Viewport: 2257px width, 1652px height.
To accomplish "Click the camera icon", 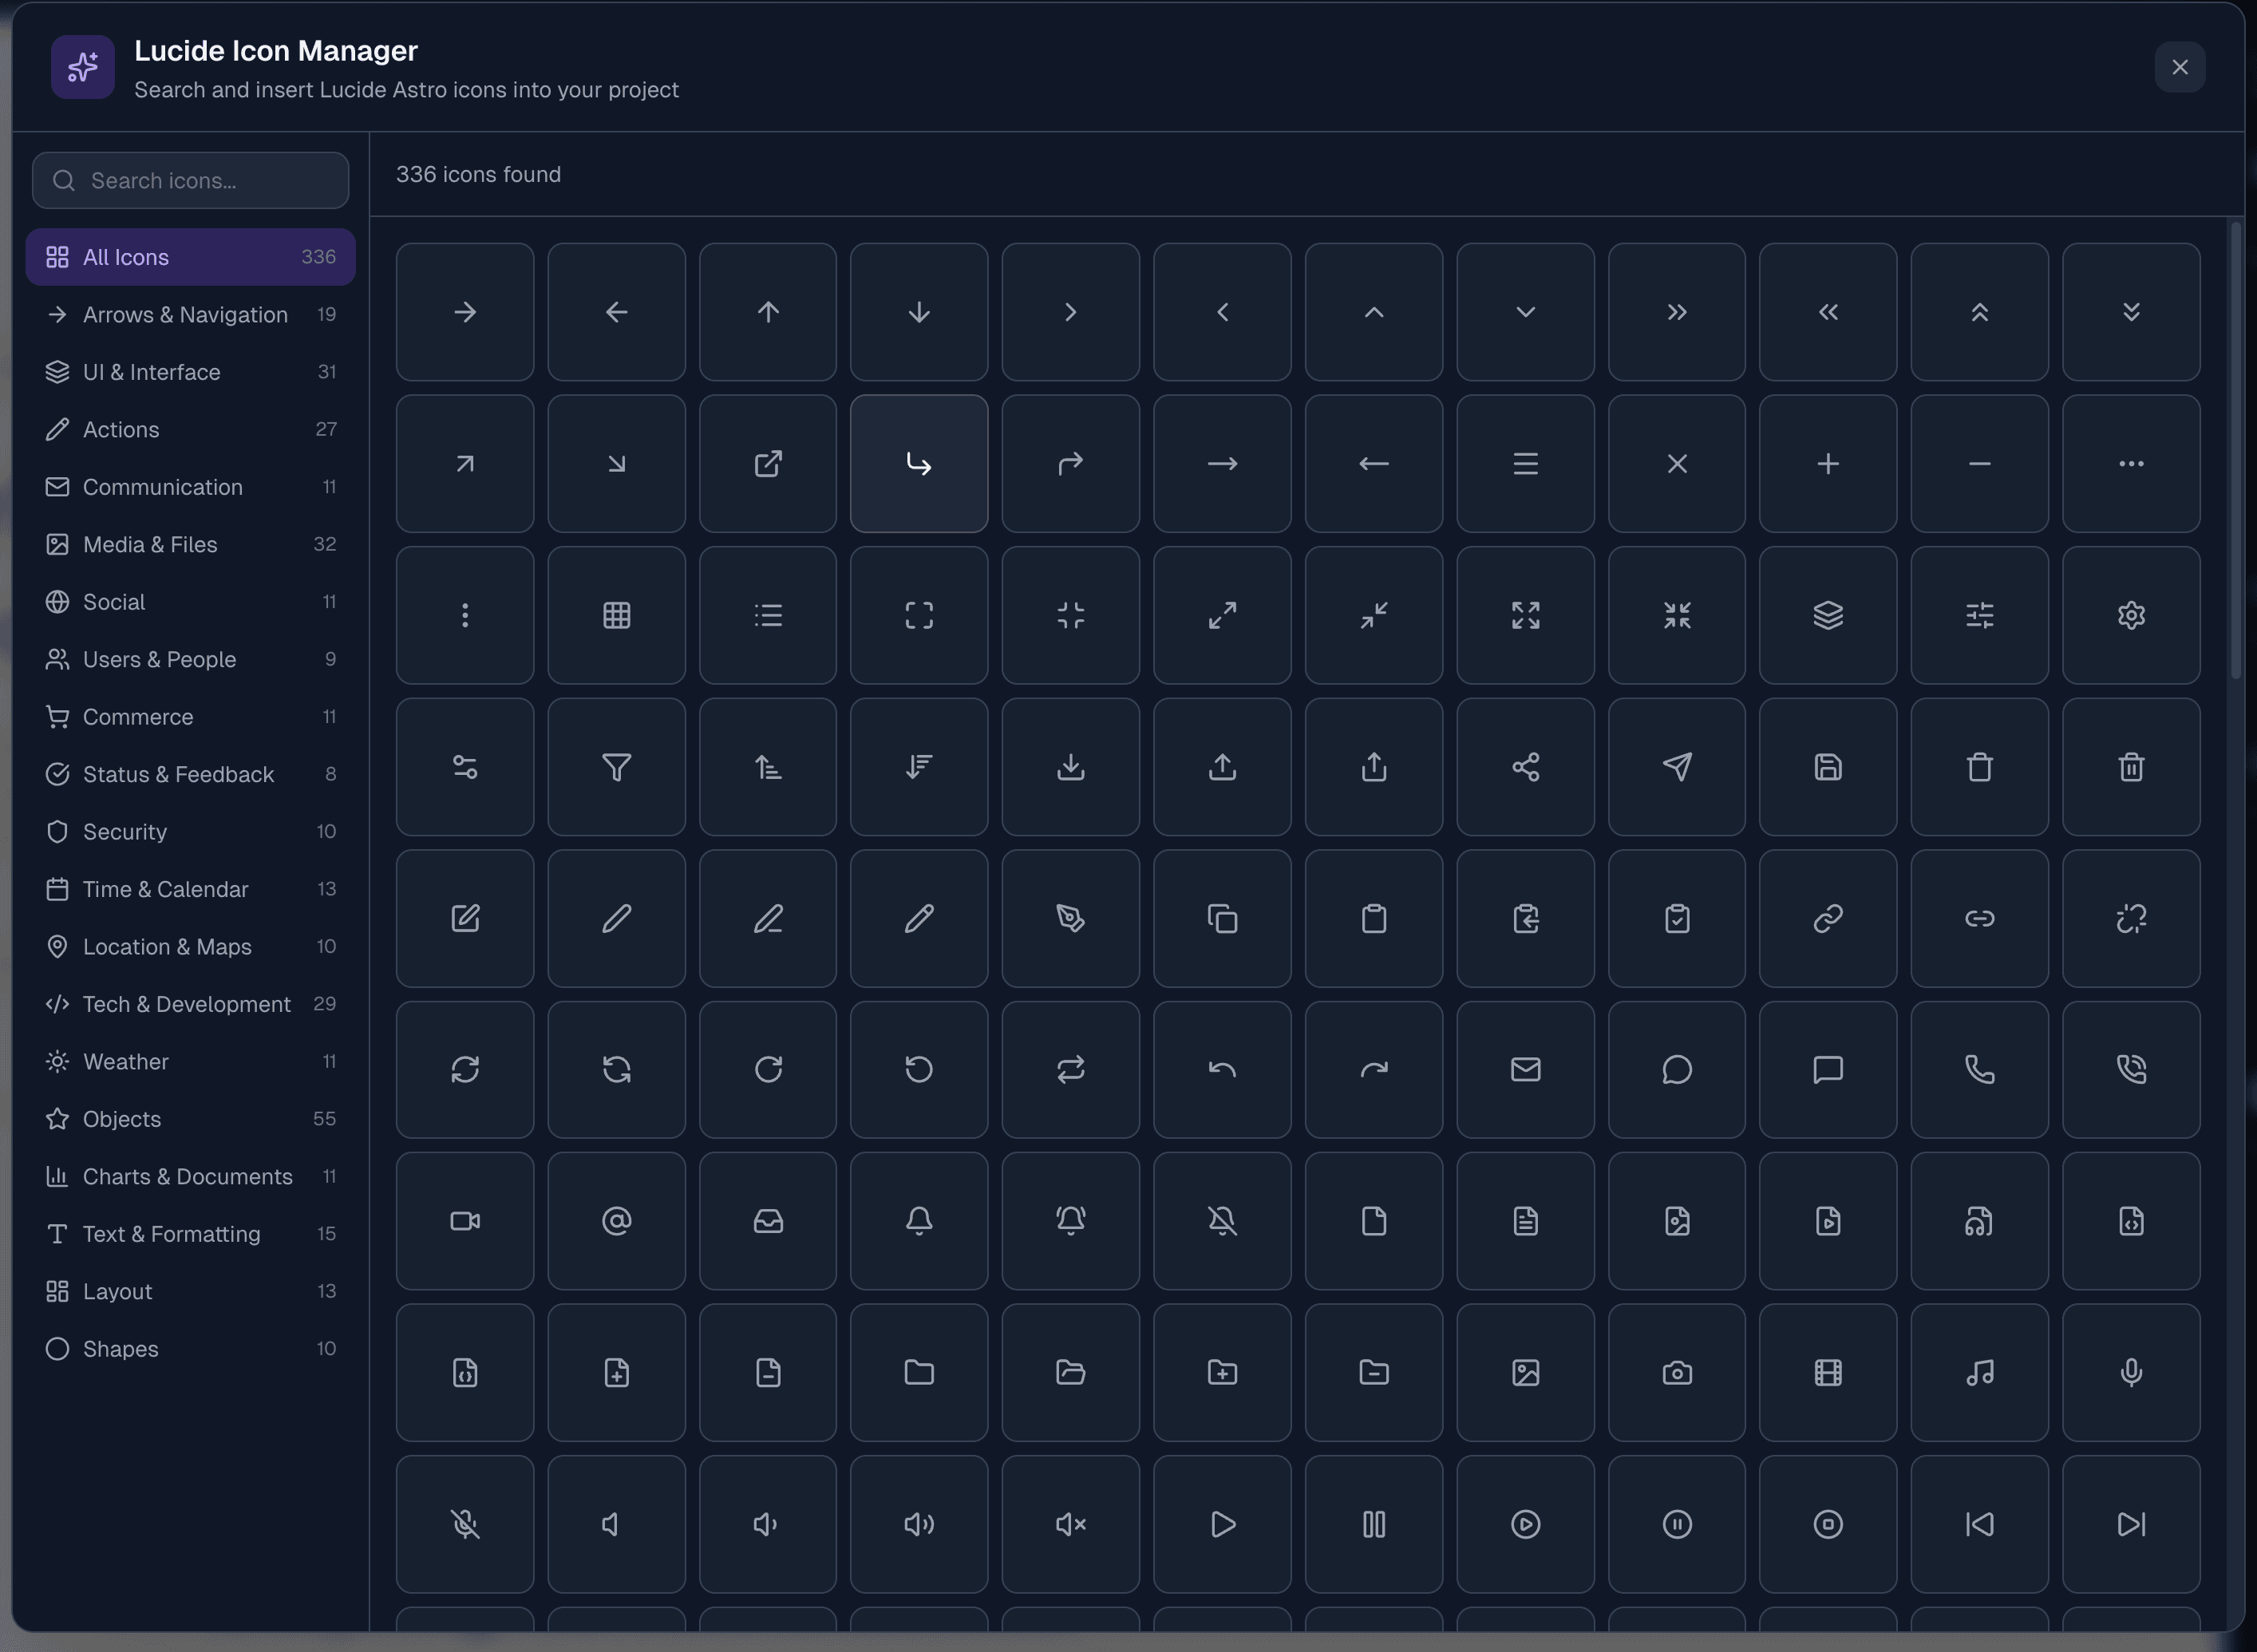I will coord(1677,1373).
